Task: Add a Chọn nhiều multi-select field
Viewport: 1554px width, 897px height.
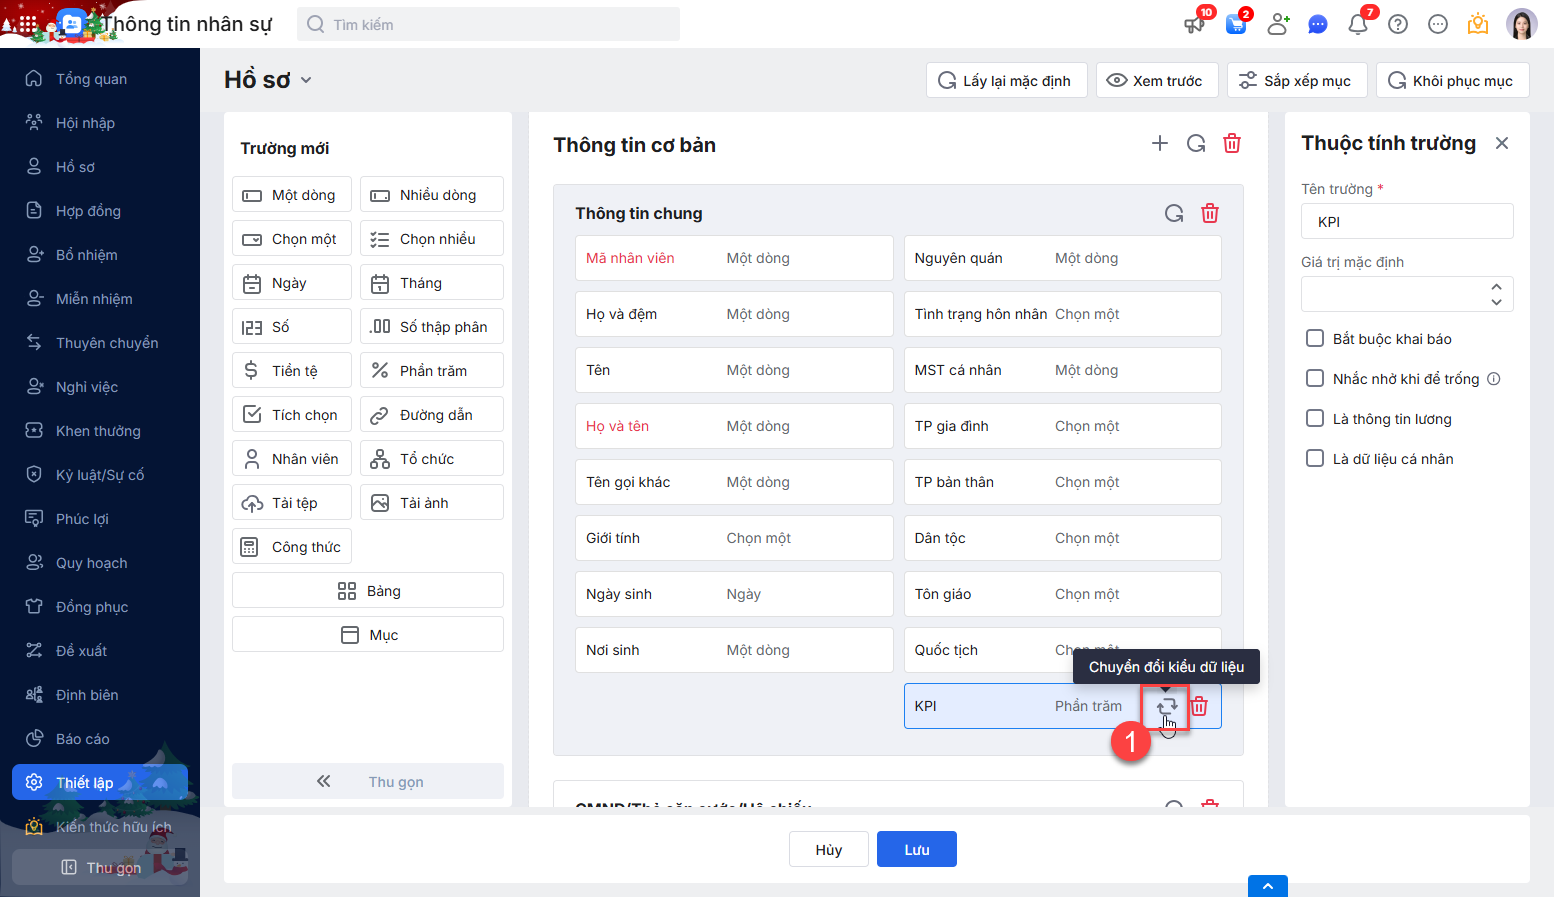Action: point(432,238)
